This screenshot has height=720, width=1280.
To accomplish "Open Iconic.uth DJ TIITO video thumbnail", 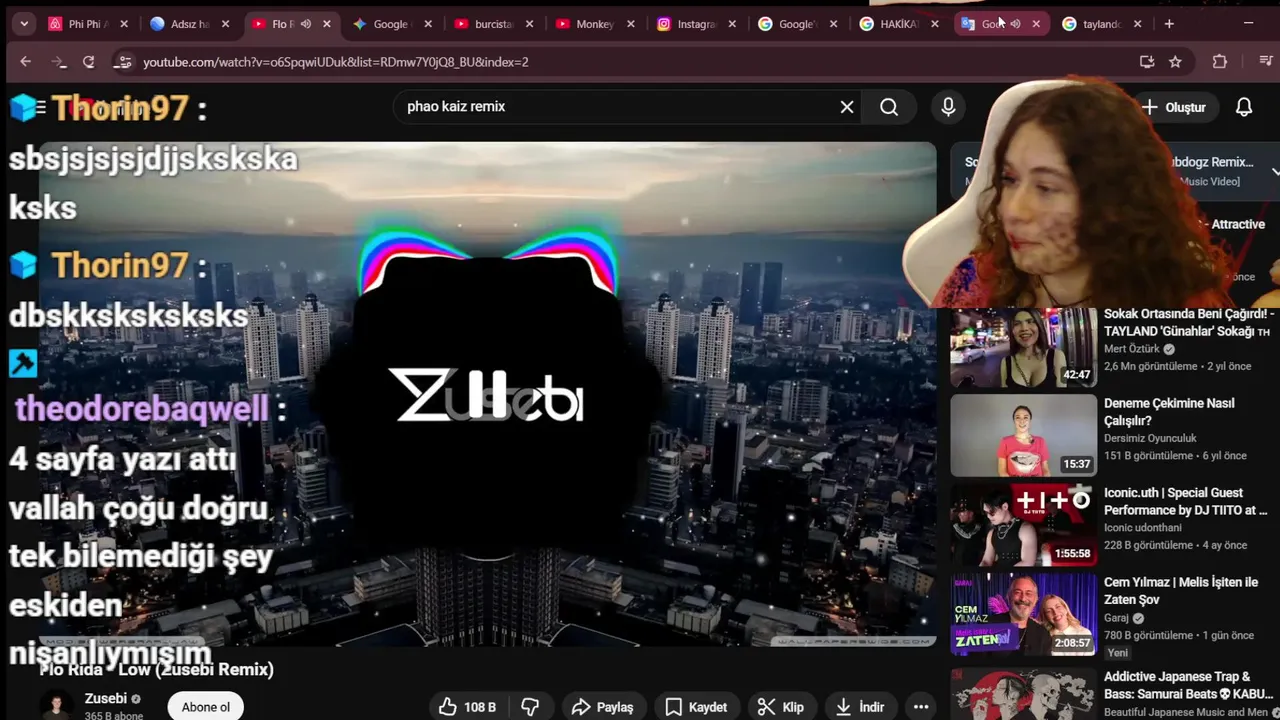I will [1023, 525].
